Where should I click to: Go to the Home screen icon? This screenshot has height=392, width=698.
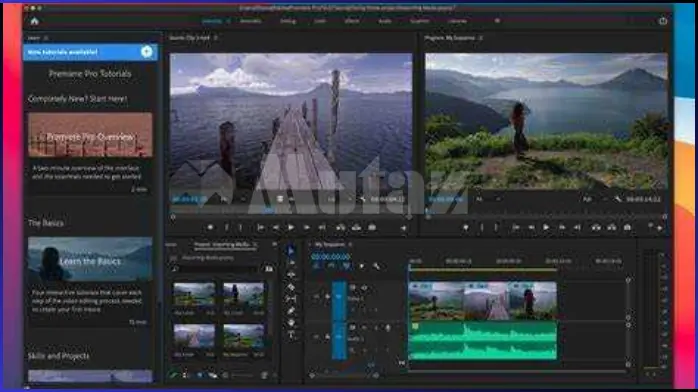tap(34, 21)
